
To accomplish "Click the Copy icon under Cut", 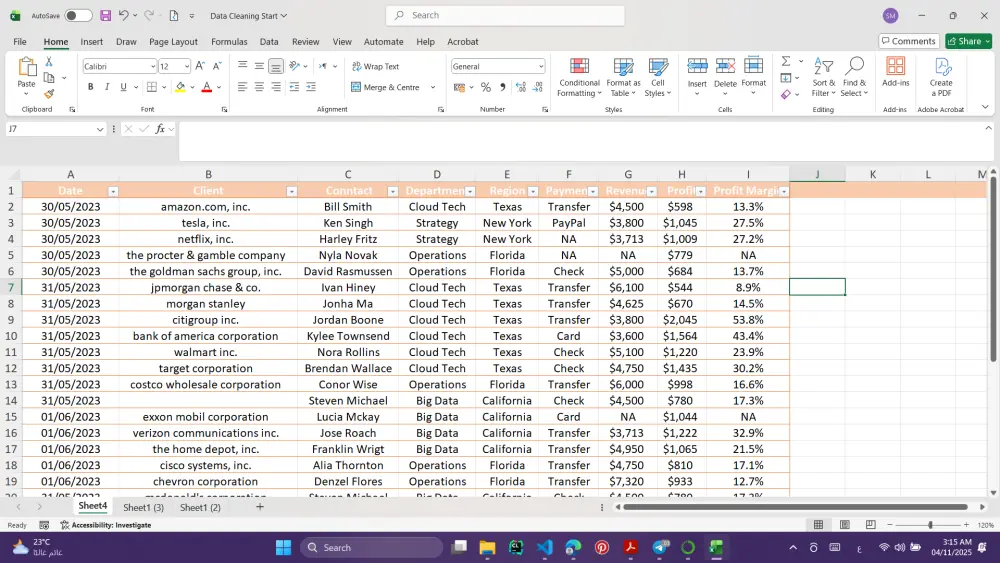I will click(49, 78).
